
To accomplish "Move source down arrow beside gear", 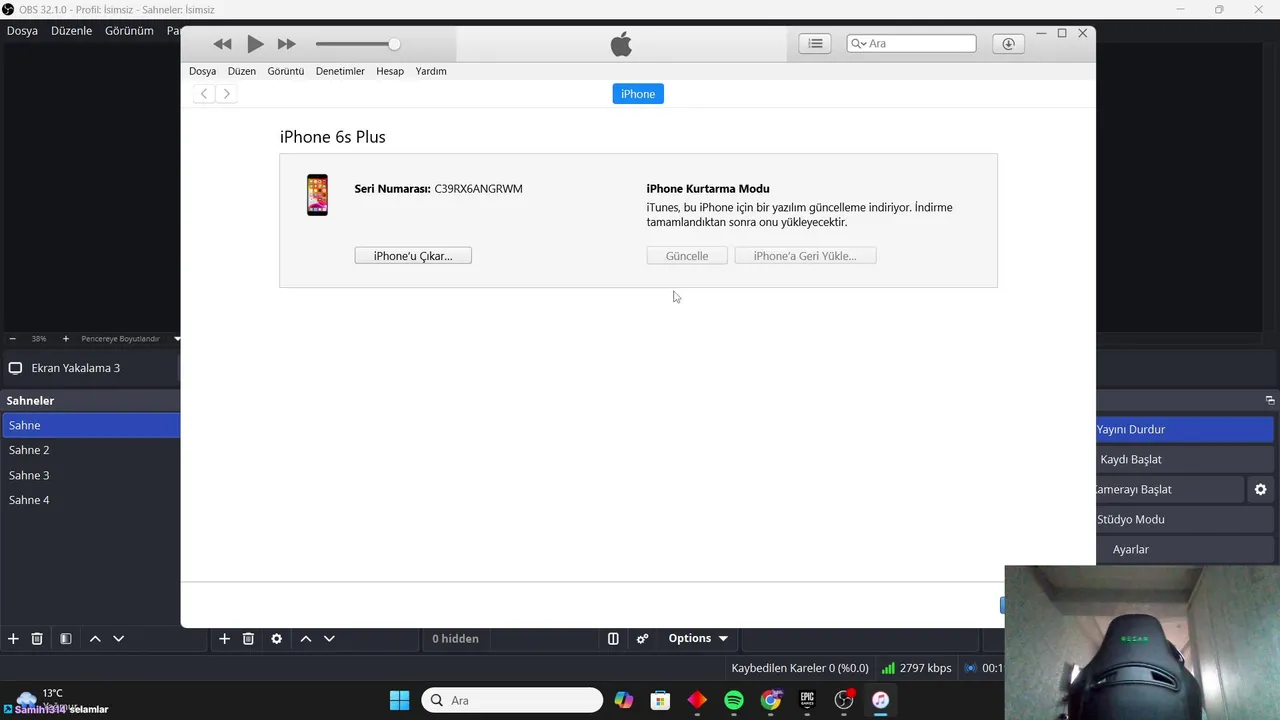I will 329,639.
